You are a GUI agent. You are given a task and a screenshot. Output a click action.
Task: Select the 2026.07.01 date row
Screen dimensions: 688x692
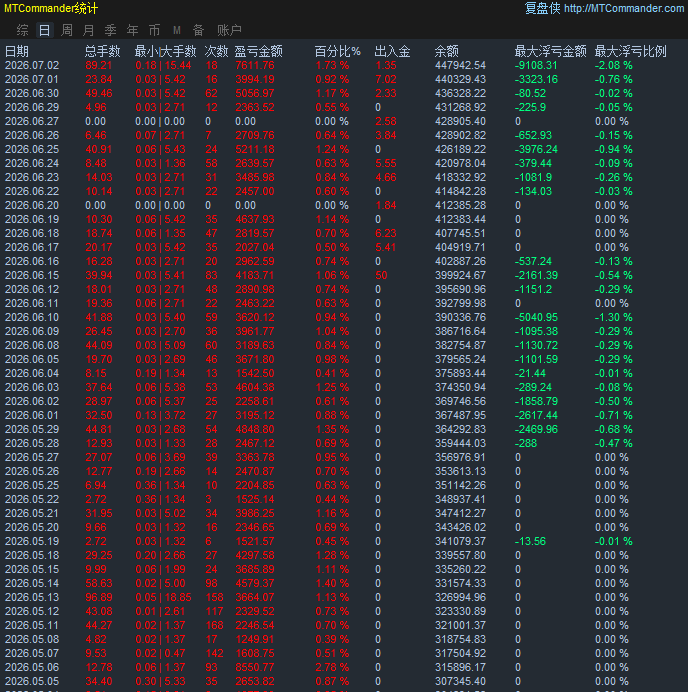coord(32,79)
